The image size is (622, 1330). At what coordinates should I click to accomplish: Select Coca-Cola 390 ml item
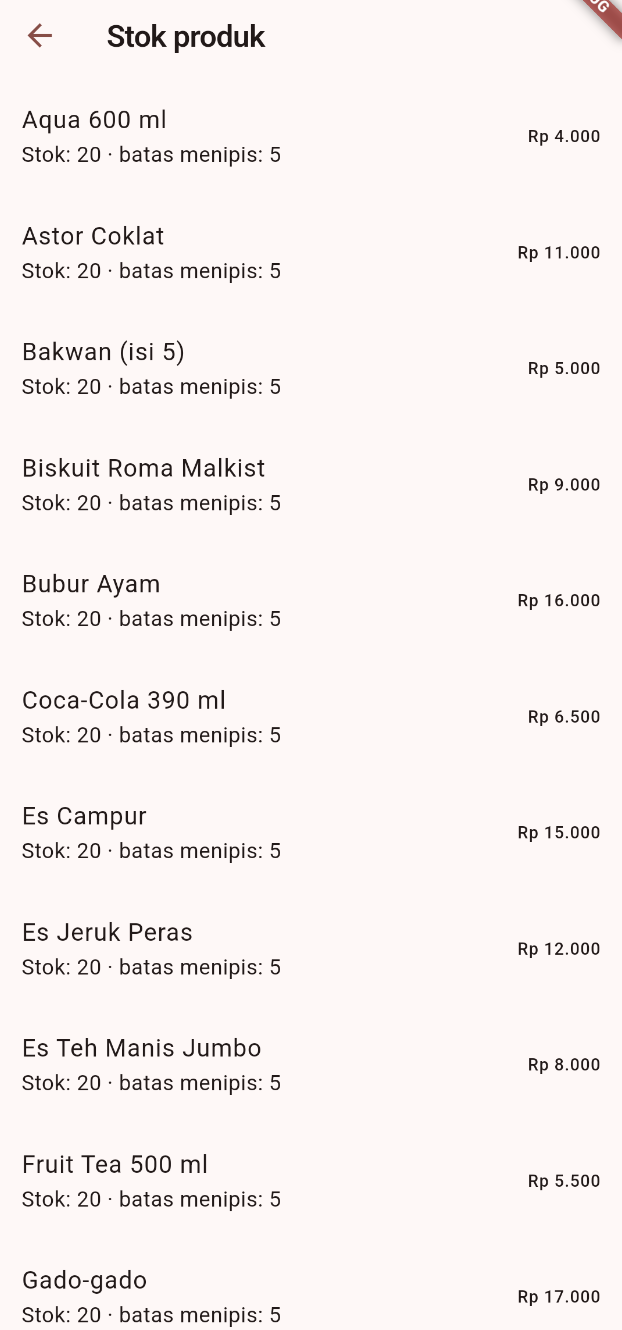(124, 701)
